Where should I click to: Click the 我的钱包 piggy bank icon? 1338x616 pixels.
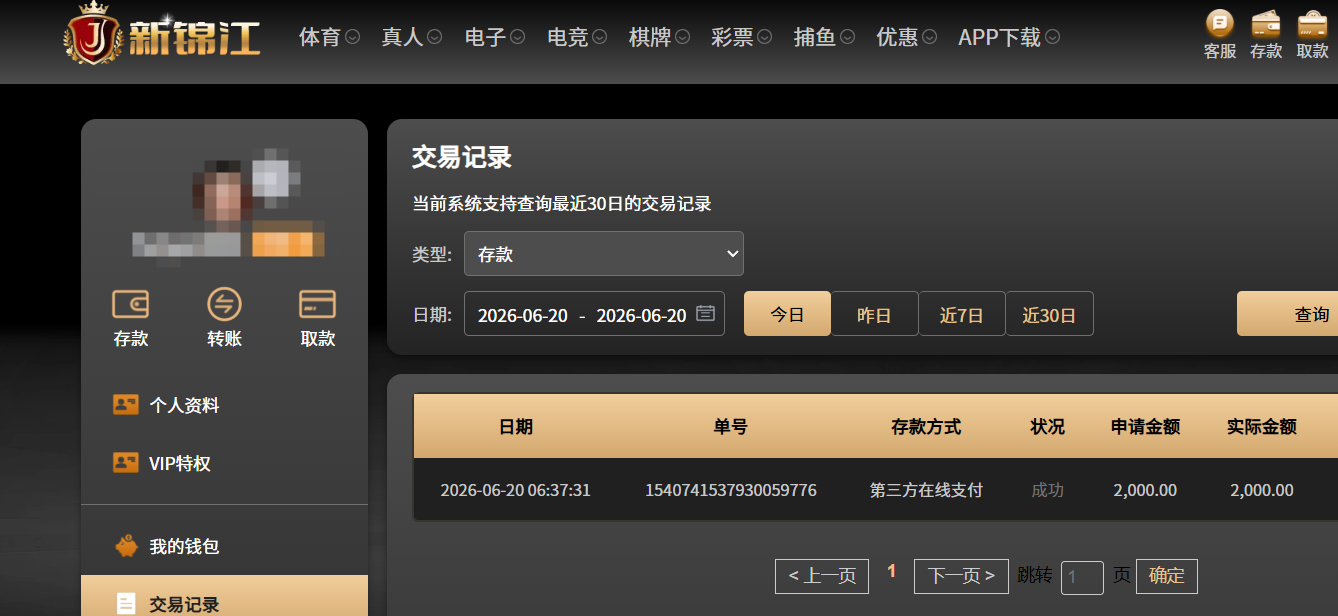[126, 546]
